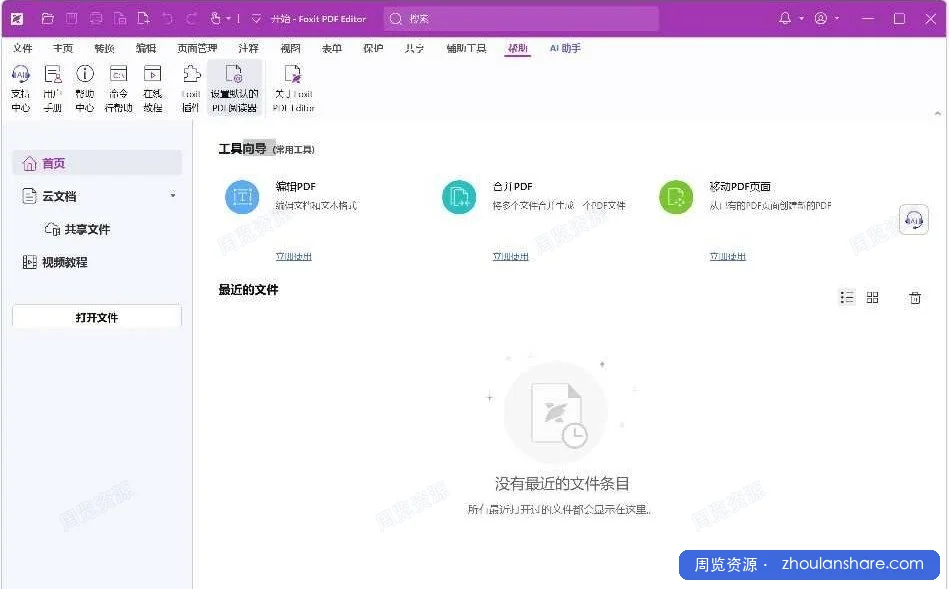Switch to the 保护 ribbon tab
The width and height of the screenshot is (949, 589).
click(373, 48)
